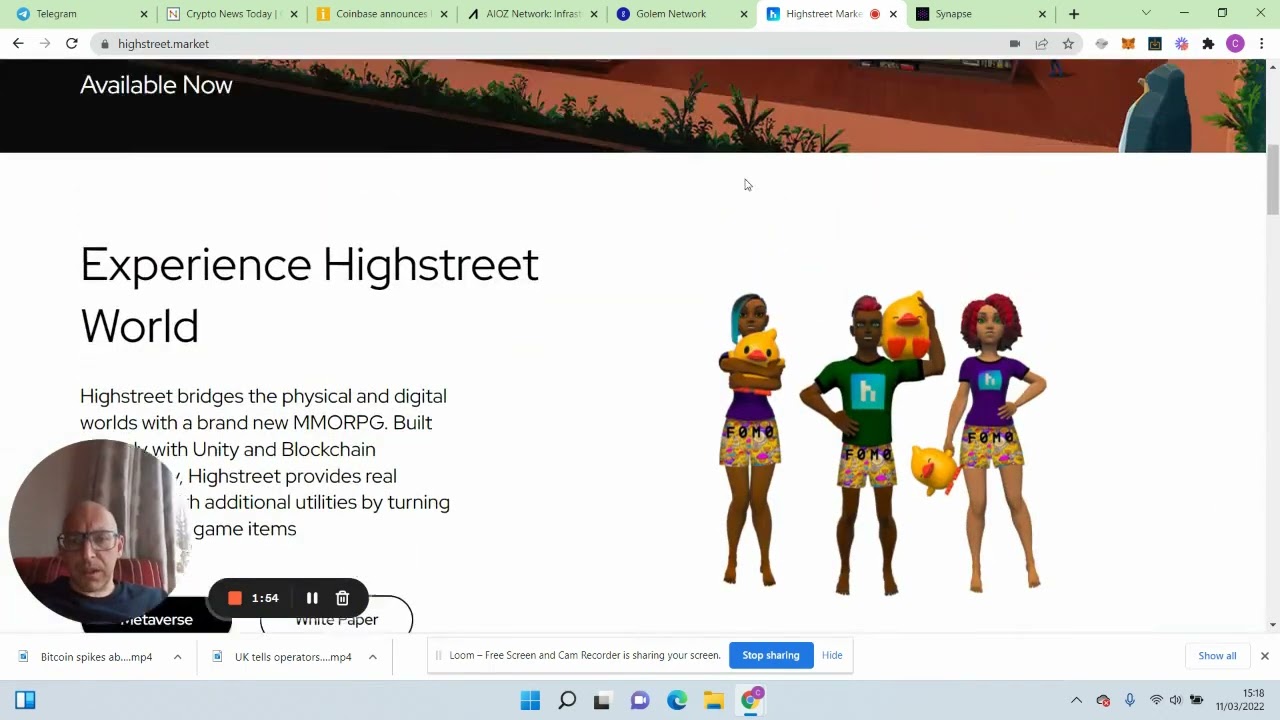
Task: Open Task View on the taskbar
Action: pos(602,700)
